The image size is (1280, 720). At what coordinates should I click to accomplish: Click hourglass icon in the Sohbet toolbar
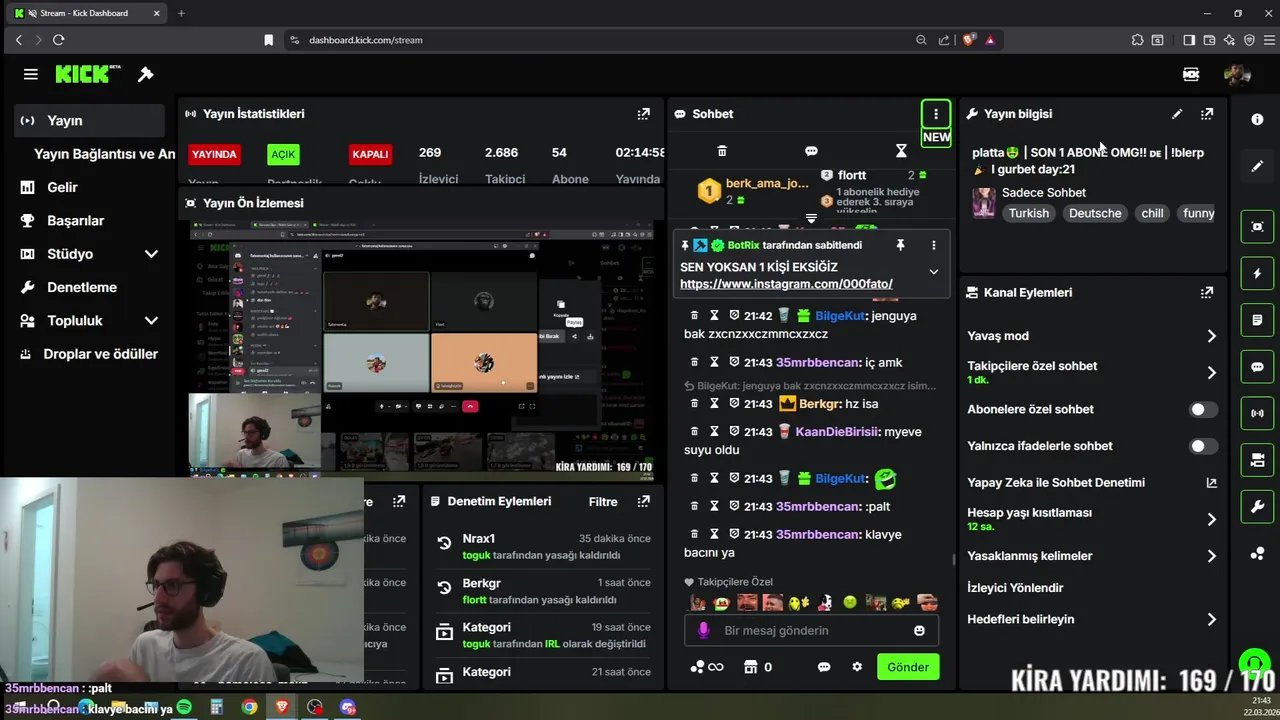(x=901, y=151)
